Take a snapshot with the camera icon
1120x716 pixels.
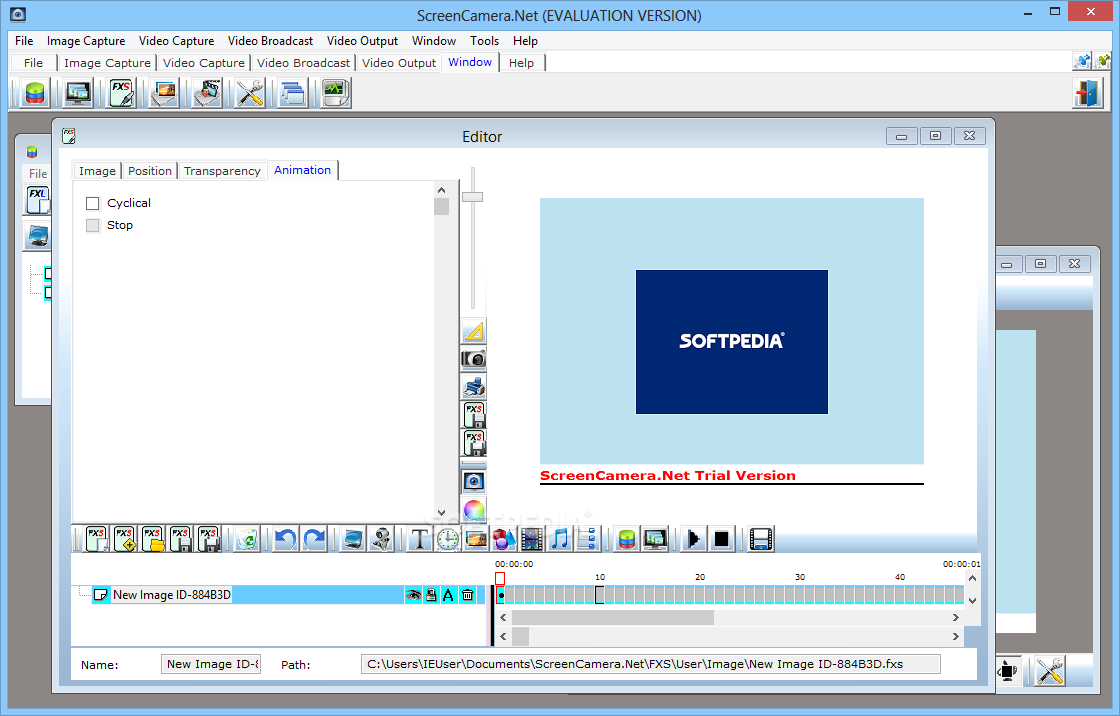tap(474, 359)
